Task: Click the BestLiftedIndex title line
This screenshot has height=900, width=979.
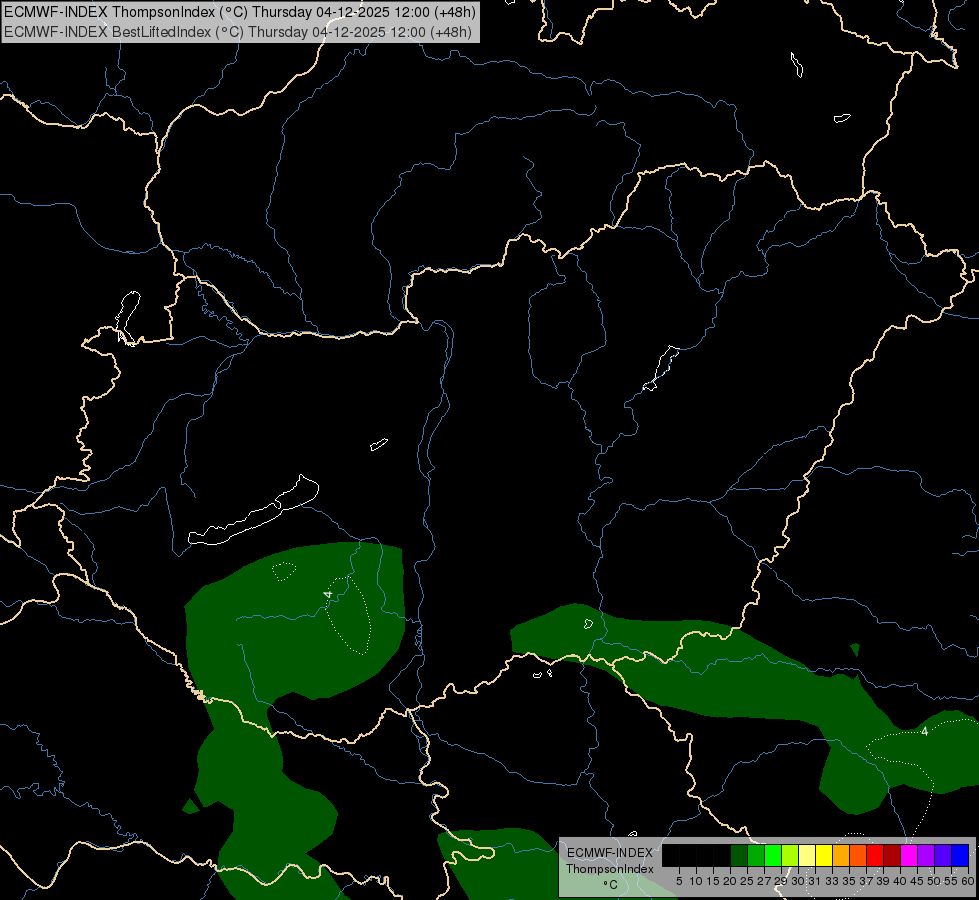Action: [238, 32]
